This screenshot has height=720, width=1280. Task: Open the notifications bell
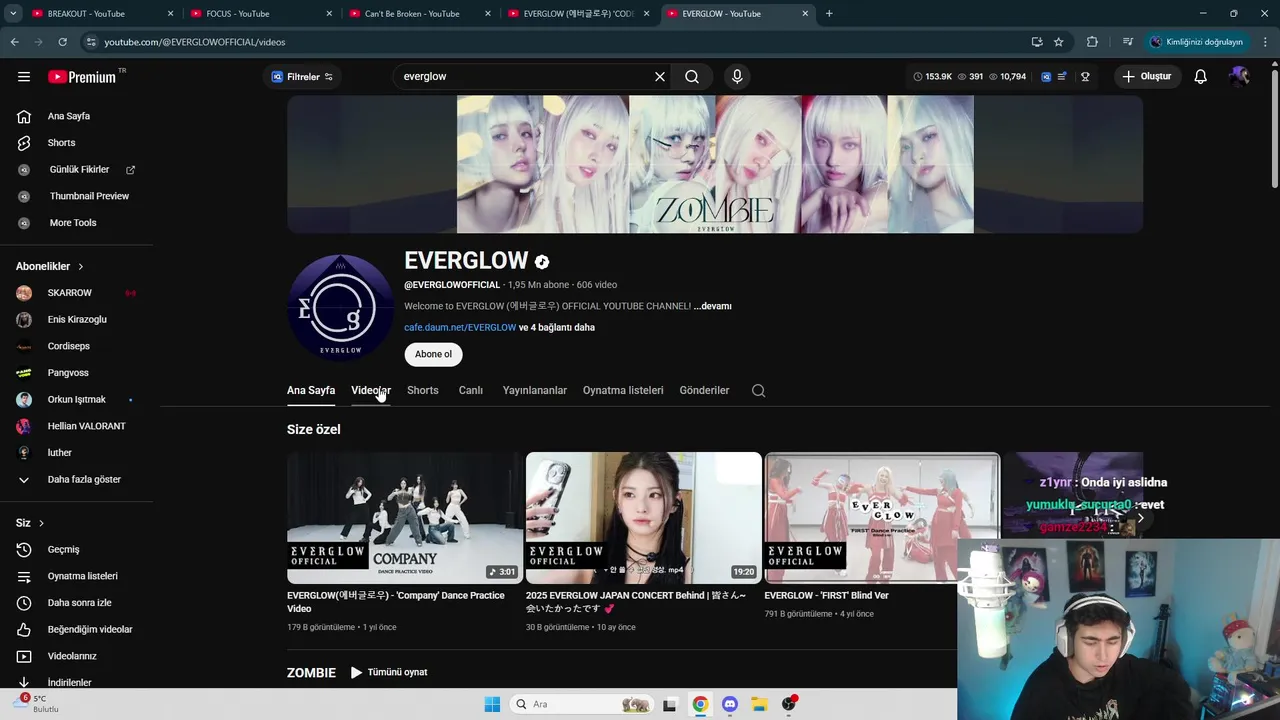1200,77
